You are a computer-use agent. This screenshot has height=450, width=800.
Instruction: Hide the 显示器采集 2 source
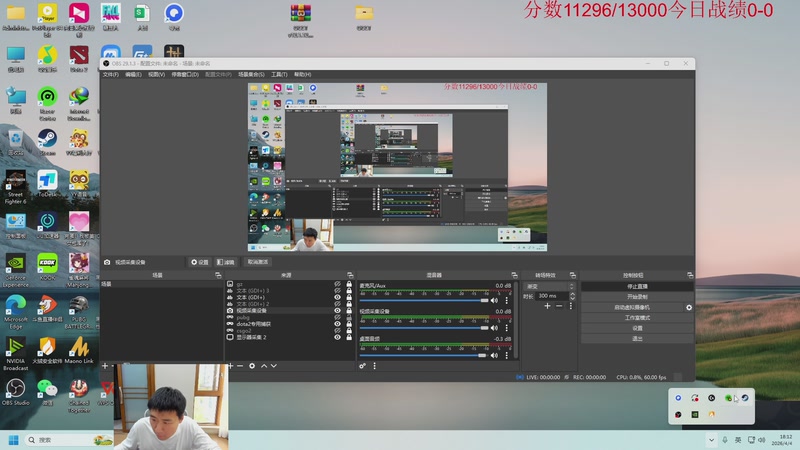(337, 337)
